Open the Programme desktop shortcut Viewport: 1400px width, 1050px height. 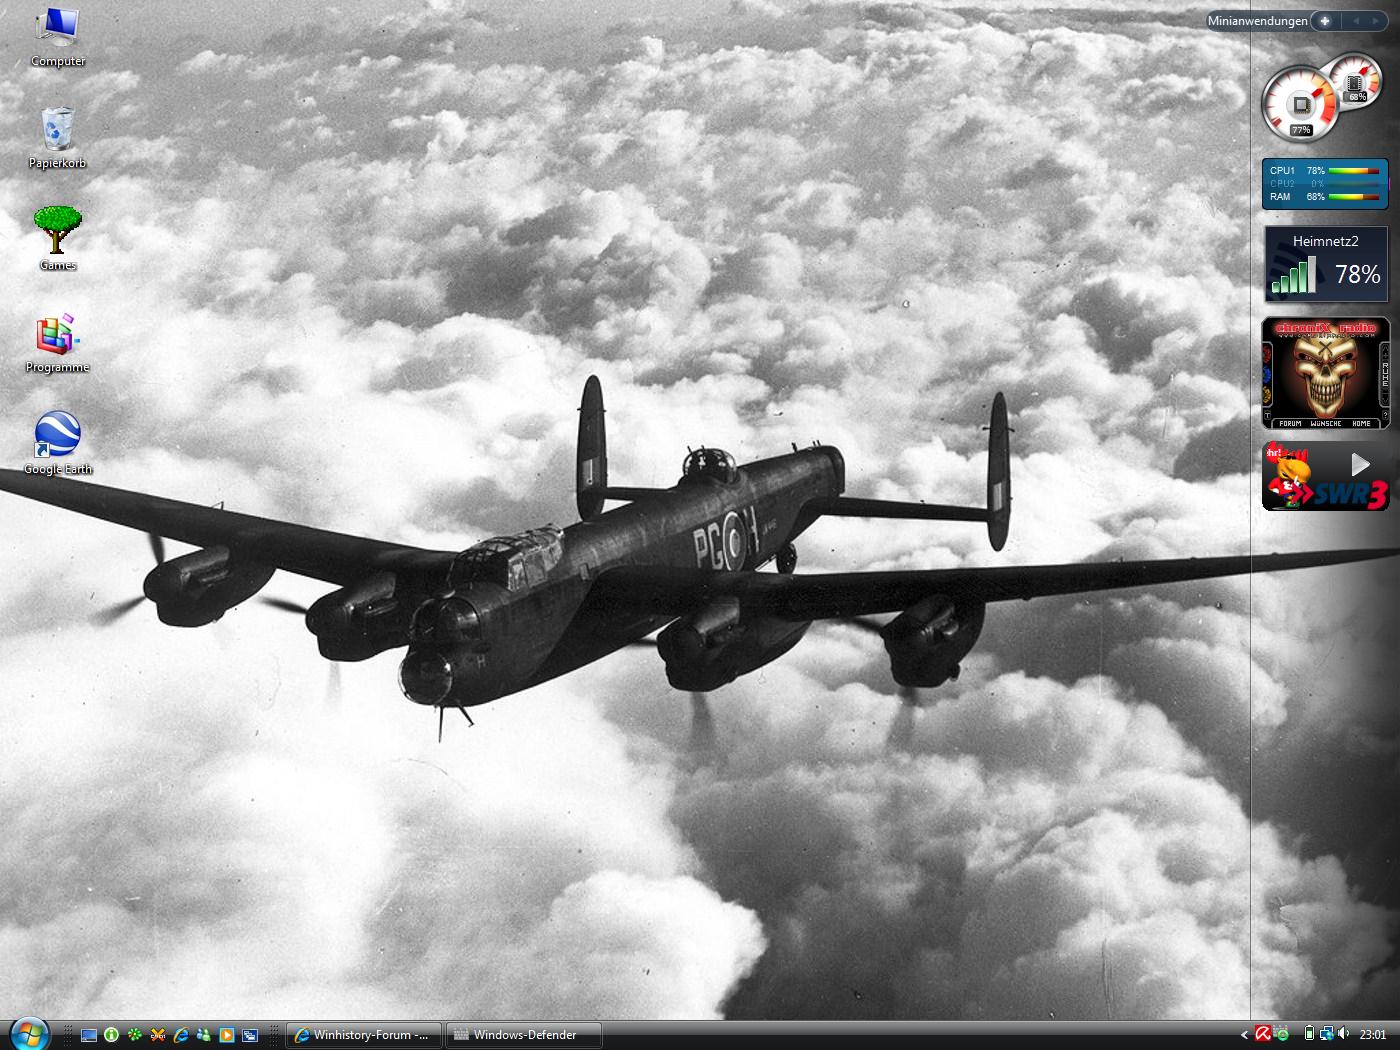tap(57, 336)
